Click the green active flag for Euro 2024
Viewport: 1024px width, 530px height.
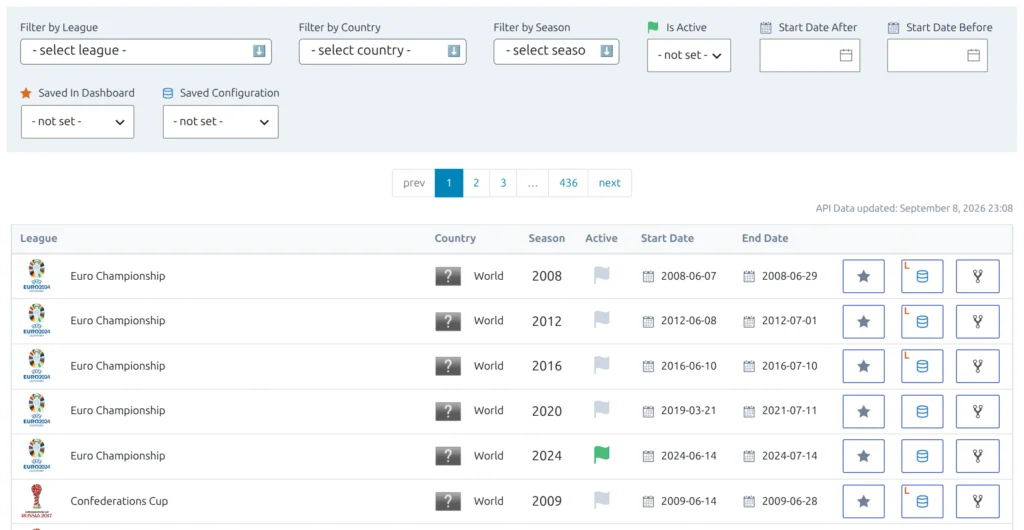[x=601, y=455]
